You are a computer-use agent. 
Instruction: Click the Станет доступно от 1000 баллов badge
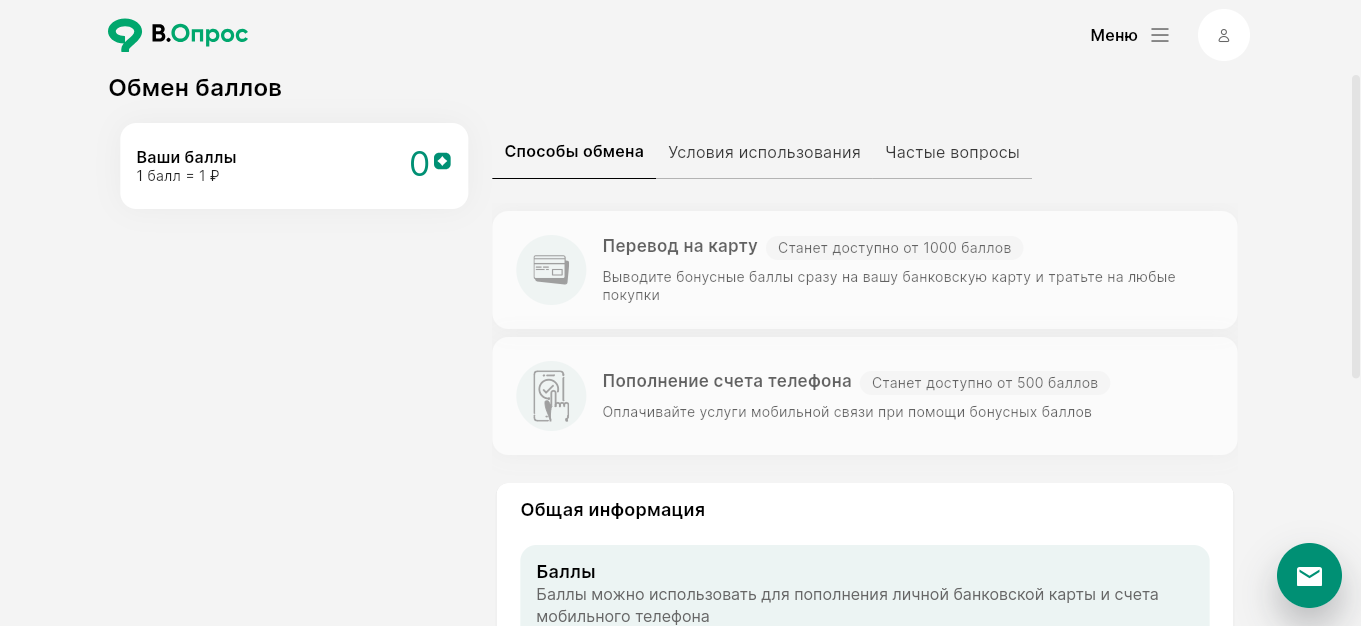[894, 248]
